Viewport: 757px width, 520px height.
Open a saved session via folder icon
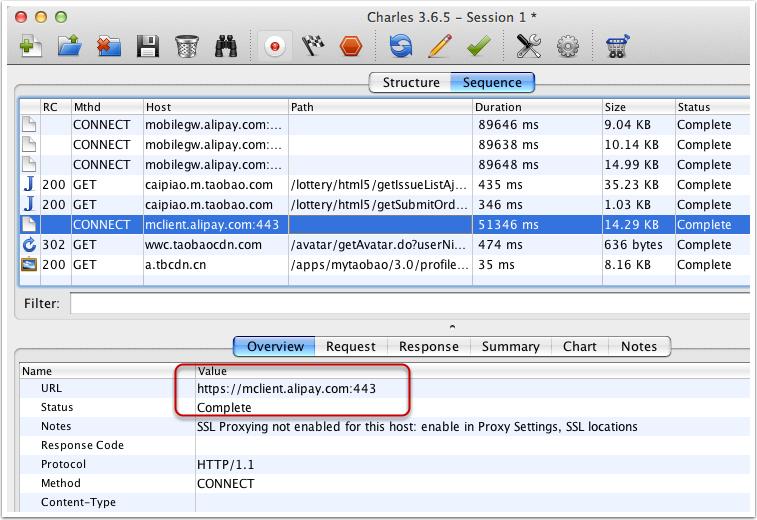point(68,46)
